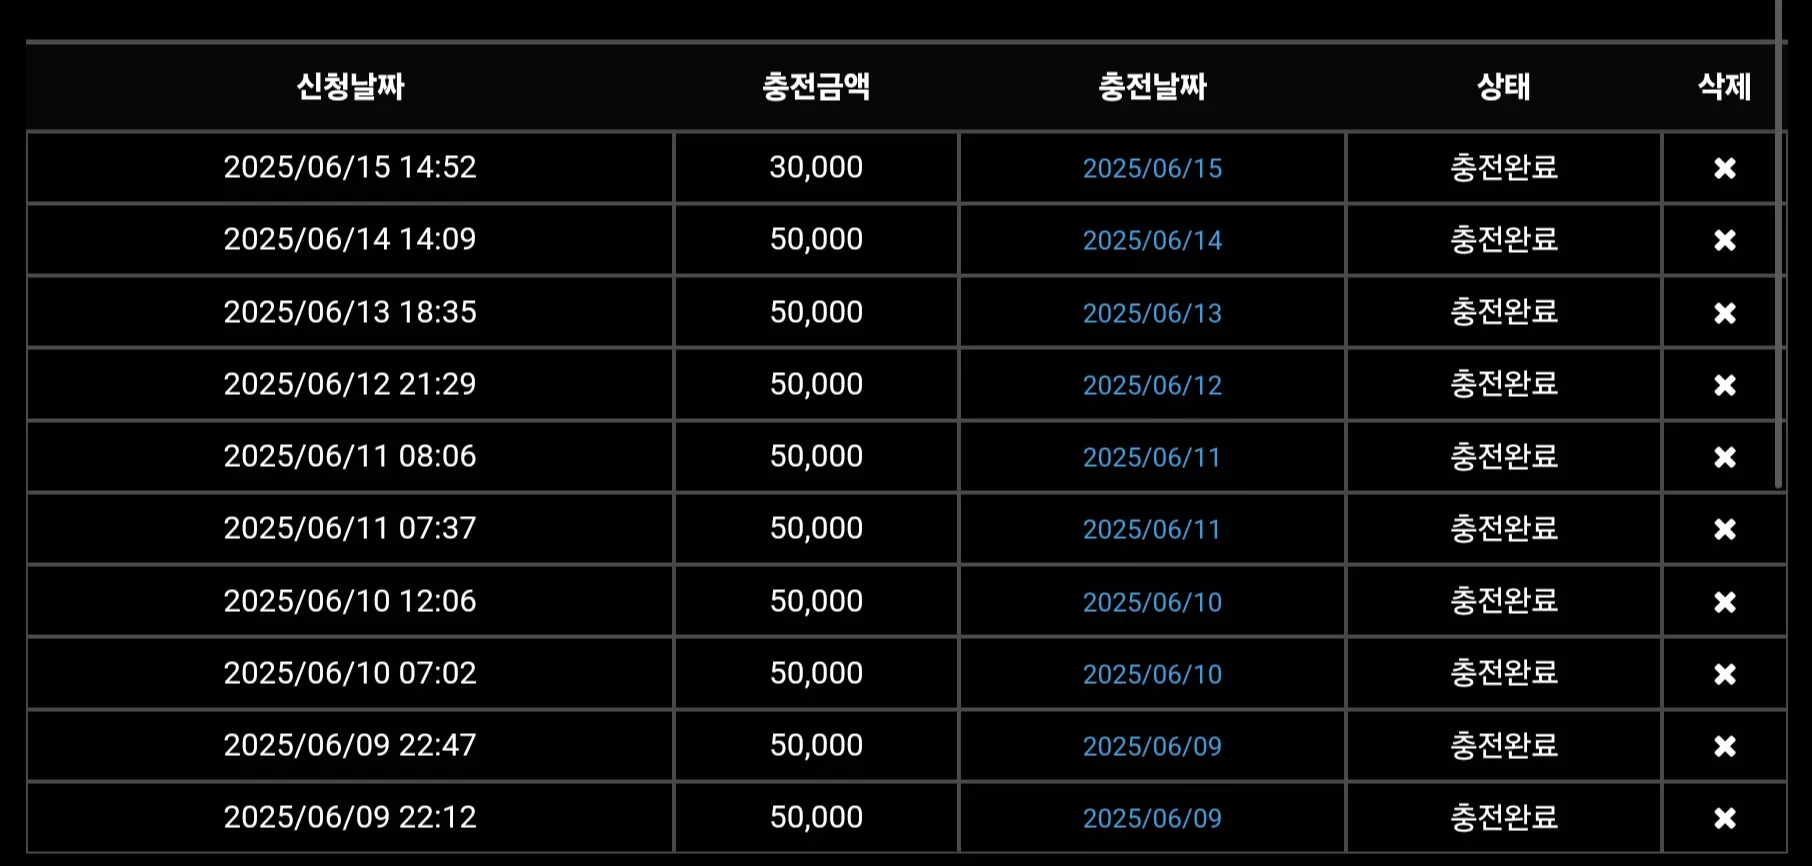The width and height of the screenshot is (1812, 866).
Task: Delete the 2025/06/09 22:12 charge entry
Action: (x=1724, y=818)
